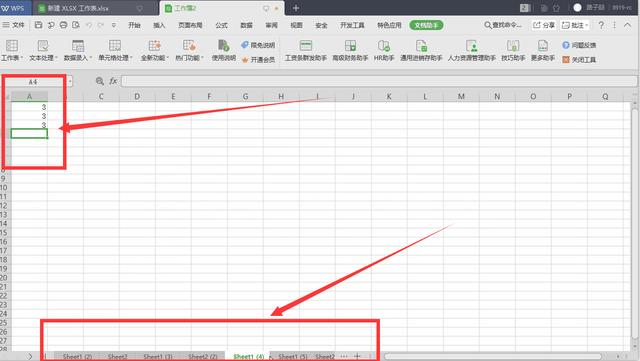
Task: Select column header K
Action: (389, 96)
